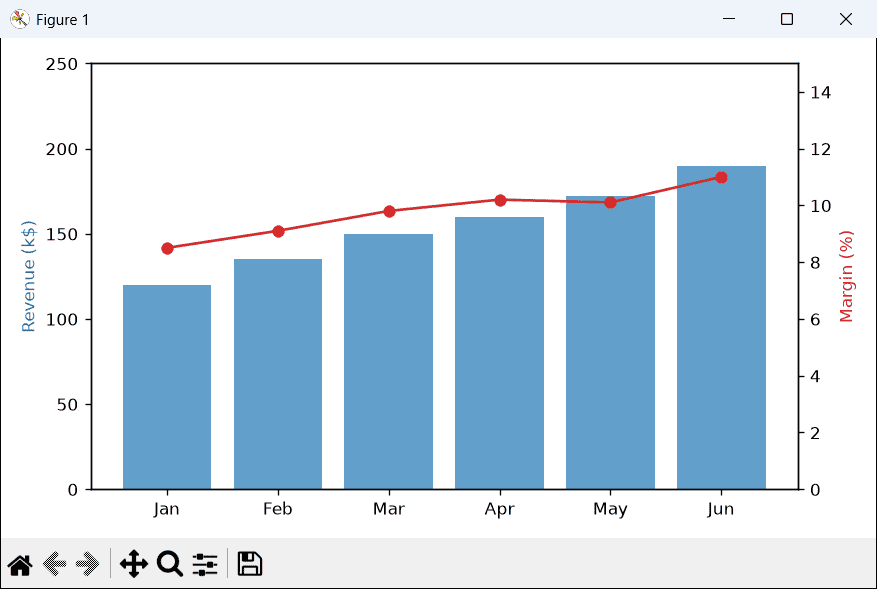Viewport: 877px width, 589px height.
Task: Click the '10' right axis tick label
Action: (x=821, y=206)
